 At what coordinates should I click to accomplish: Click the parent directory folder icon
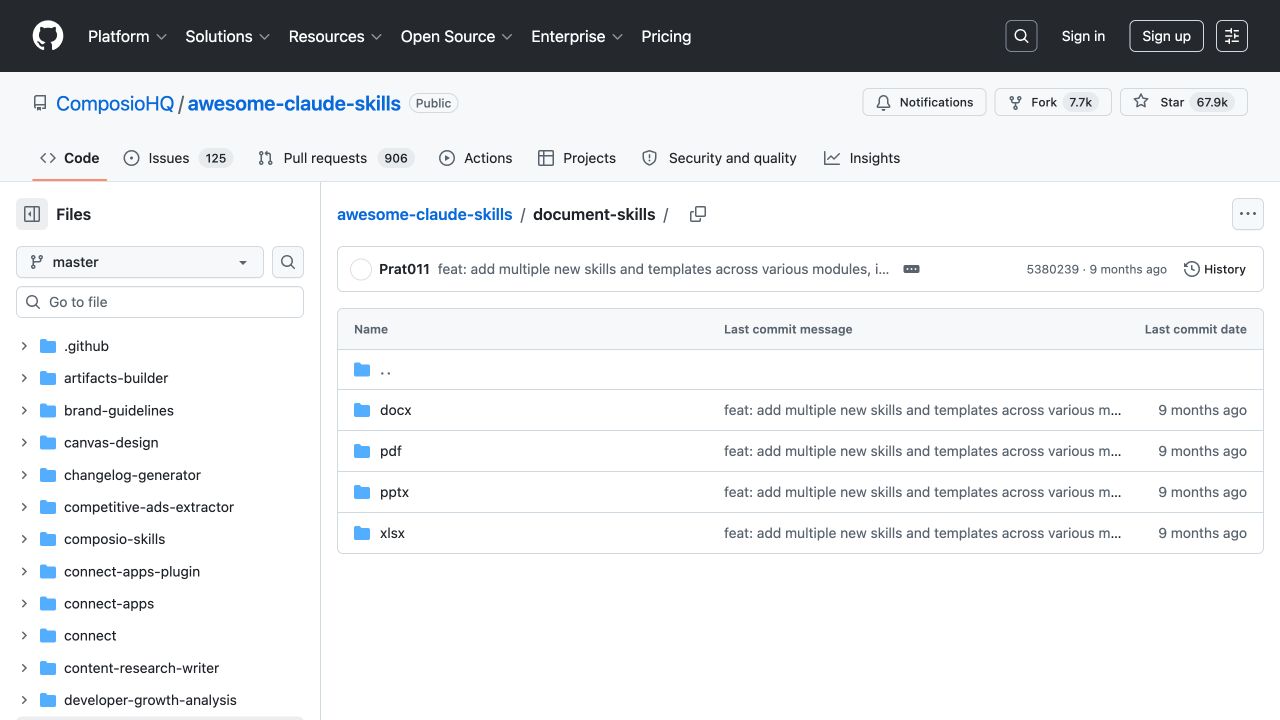click(x=362, y=370)
